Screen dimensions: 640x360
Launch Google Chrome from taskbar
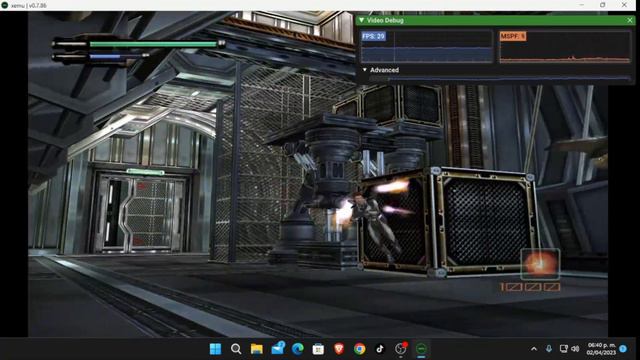[360, 349]
